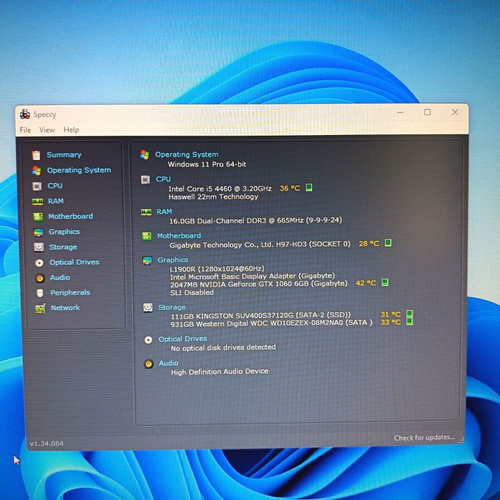Click the Check for updates link

coord(424,438)
